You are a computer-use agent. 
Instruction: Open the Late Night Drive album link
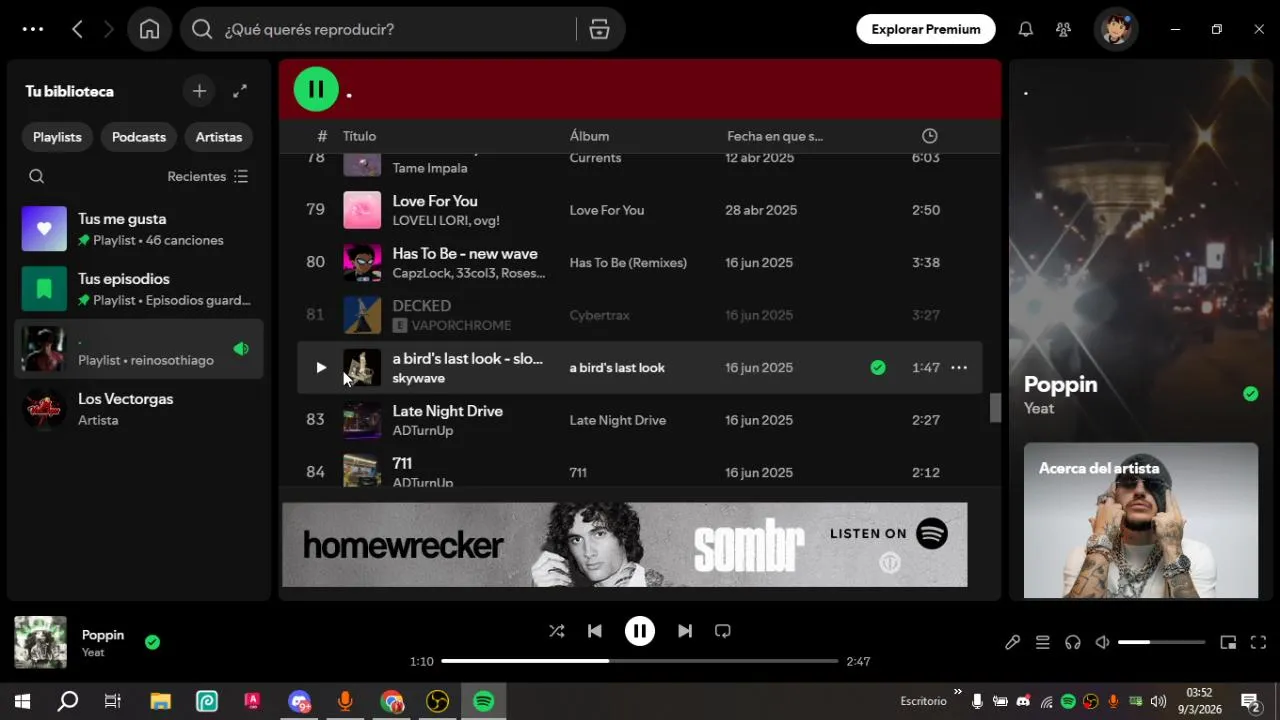click(617, 420)
